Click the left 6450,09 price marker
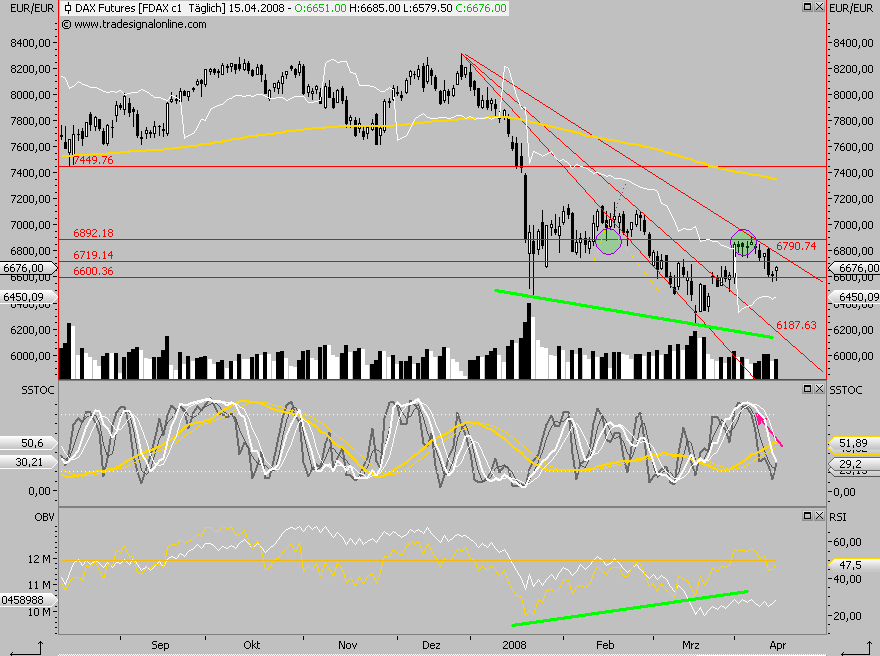Viewport: 880px width, 656px height. (x=28, y=297)
